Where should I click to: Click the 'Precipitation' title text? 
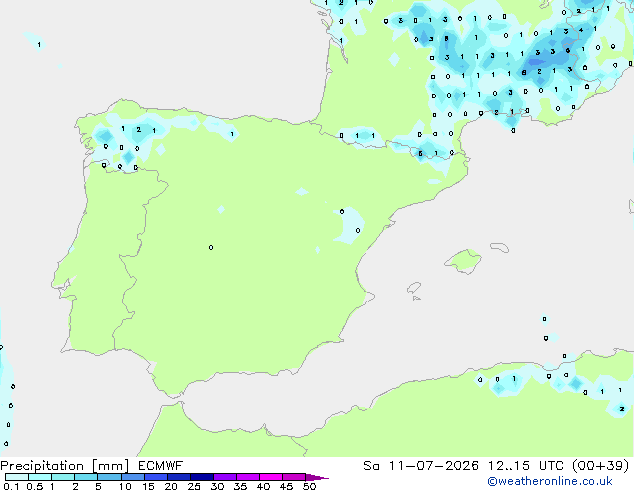[x=42, y=466]
